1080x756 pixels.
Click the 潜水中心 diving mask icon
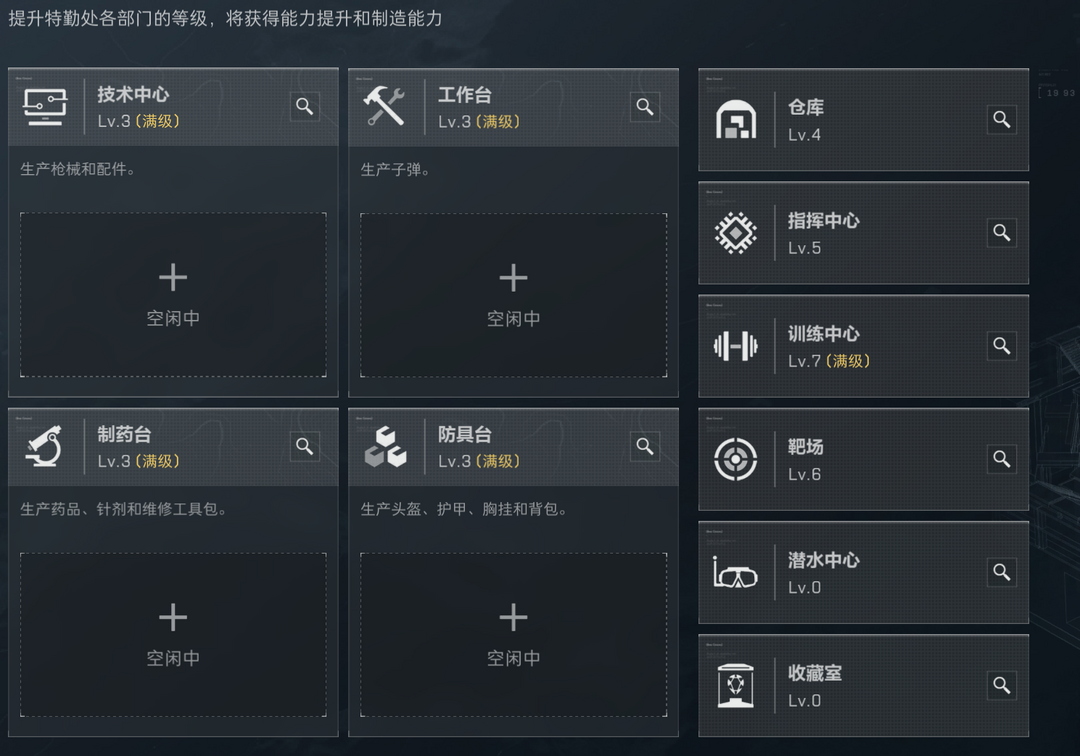point(735,573)
